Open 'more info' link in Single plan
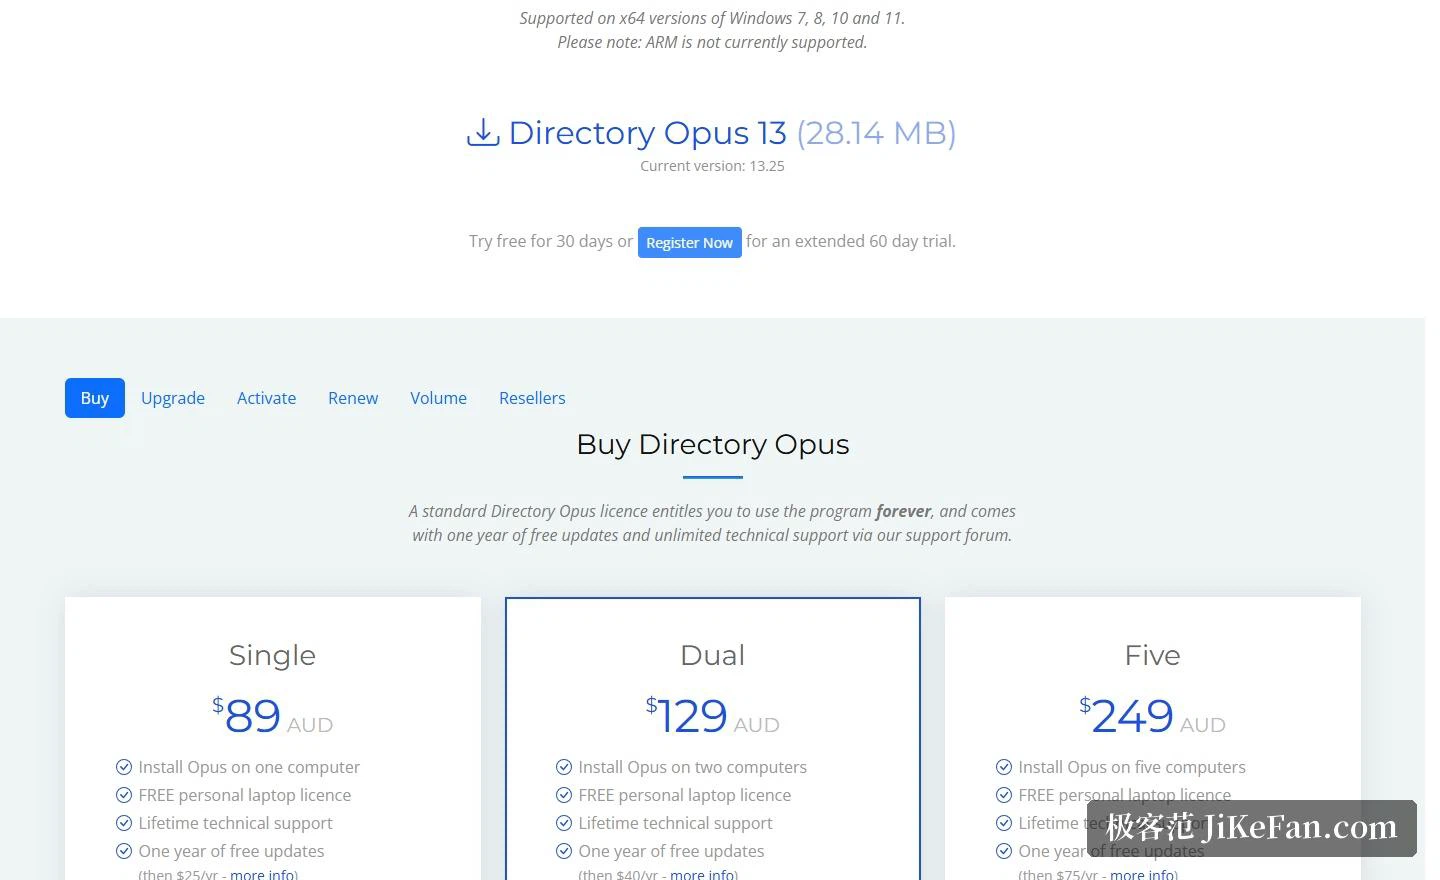The image size is (1440, 880). [x=262, y=874]
